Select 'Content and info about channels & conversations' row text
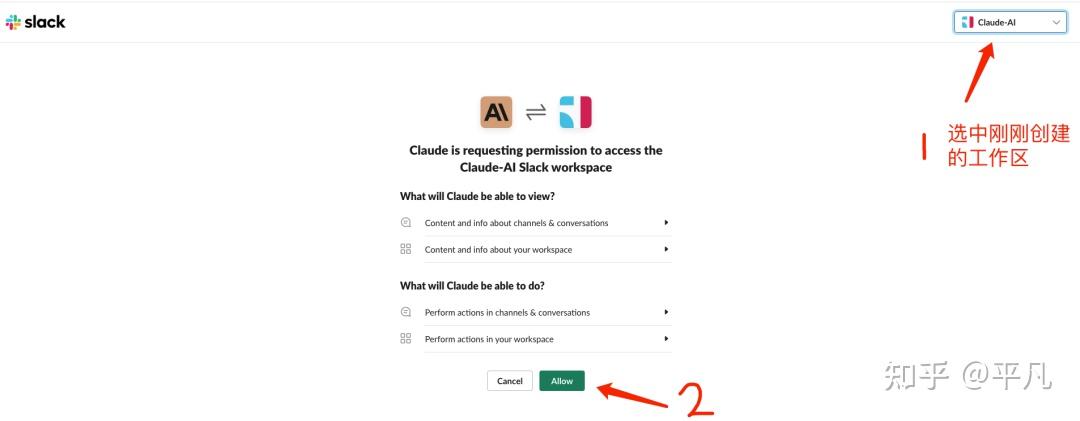 click(x=516, y=223)
